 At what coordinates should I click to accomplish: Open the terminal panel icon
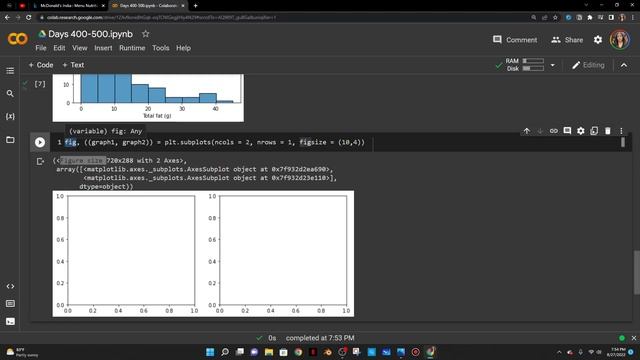click(x=10, y=322)
